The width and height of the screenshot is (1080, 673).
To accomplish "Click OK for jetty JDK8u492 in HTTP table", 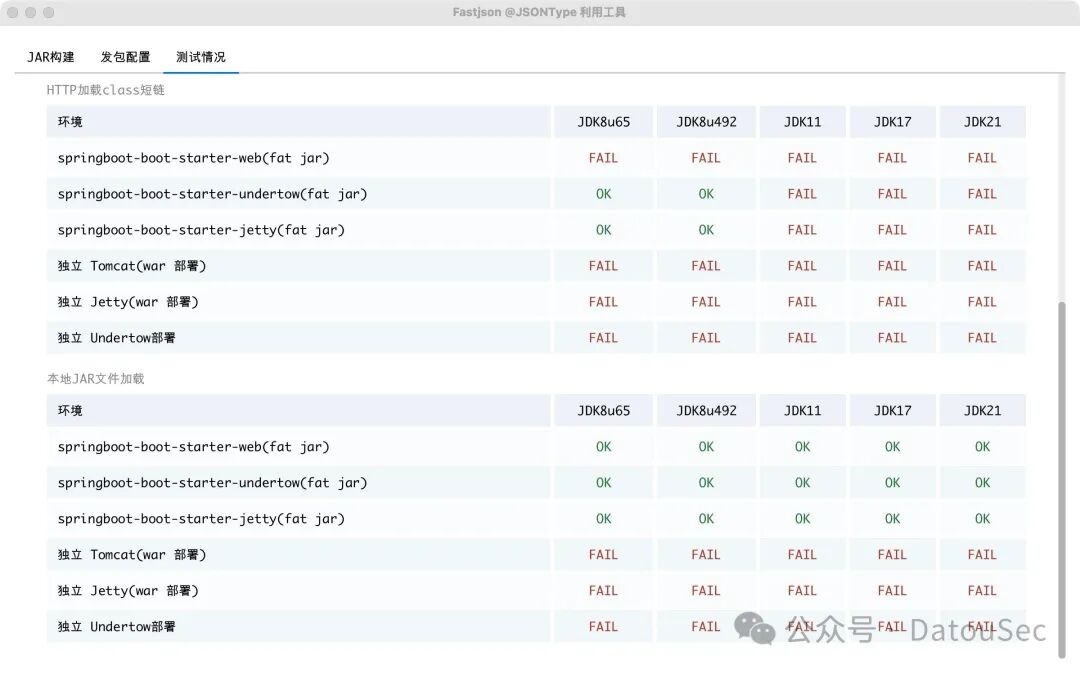I will tap(706, 230).
